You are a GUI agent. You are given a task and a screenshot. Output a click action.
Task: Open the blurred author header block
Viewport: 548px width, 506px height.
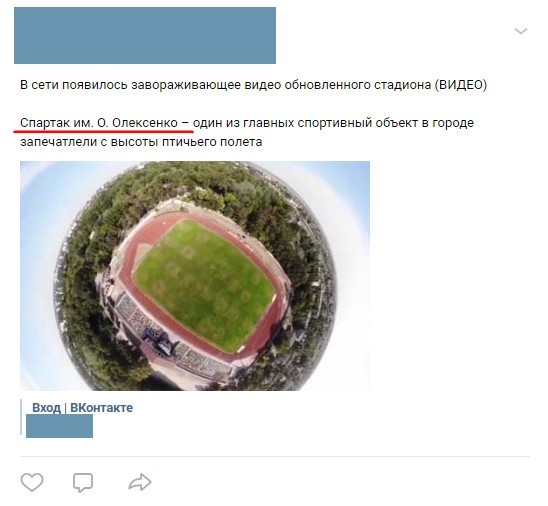[x=145, y=35]
